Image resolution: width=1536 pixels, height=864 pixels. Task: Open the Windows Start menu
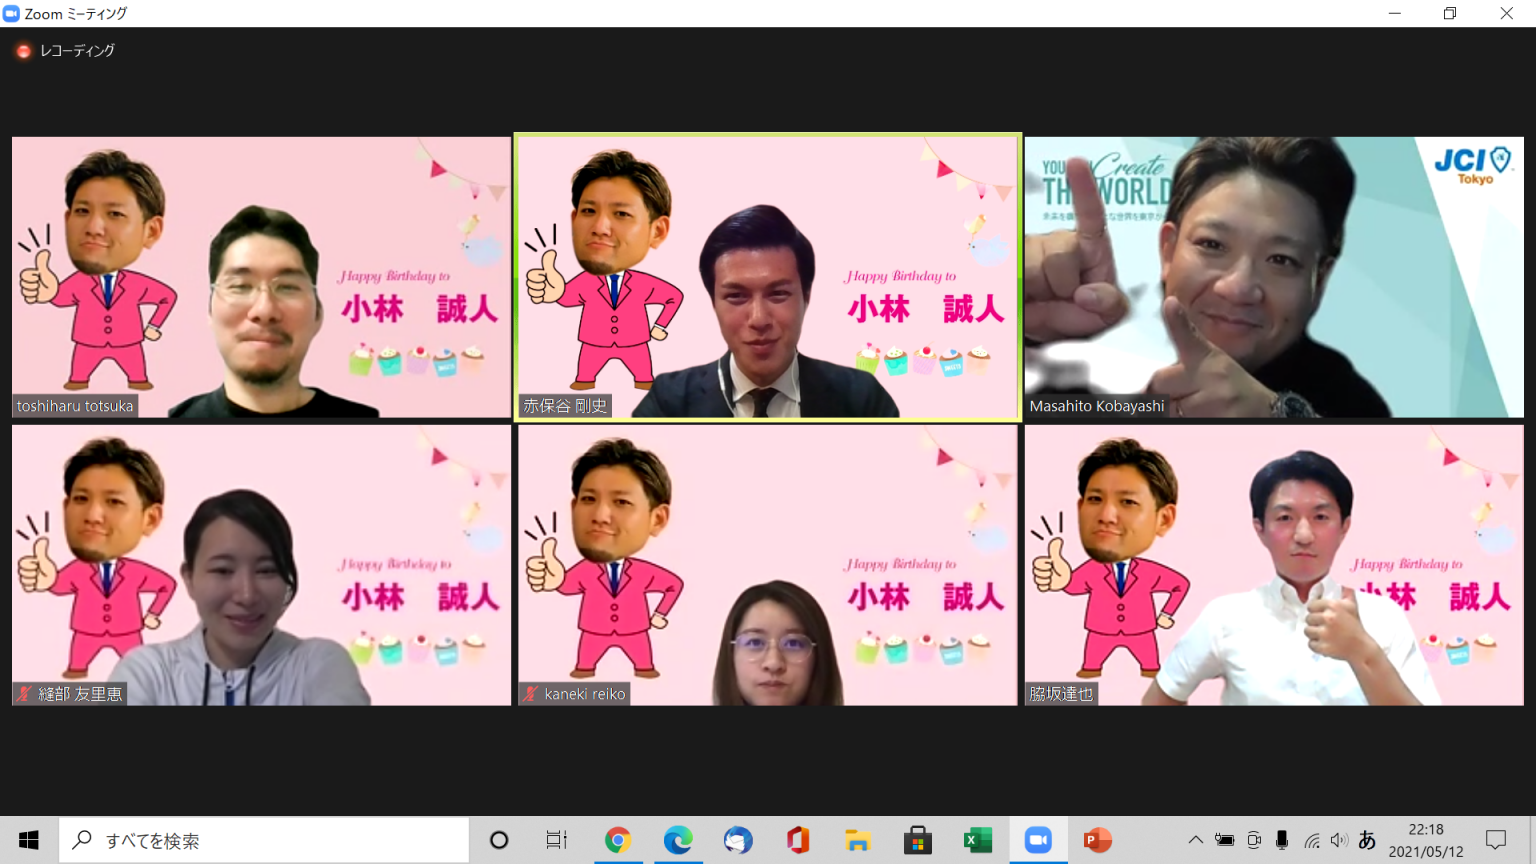click(28, 840)
